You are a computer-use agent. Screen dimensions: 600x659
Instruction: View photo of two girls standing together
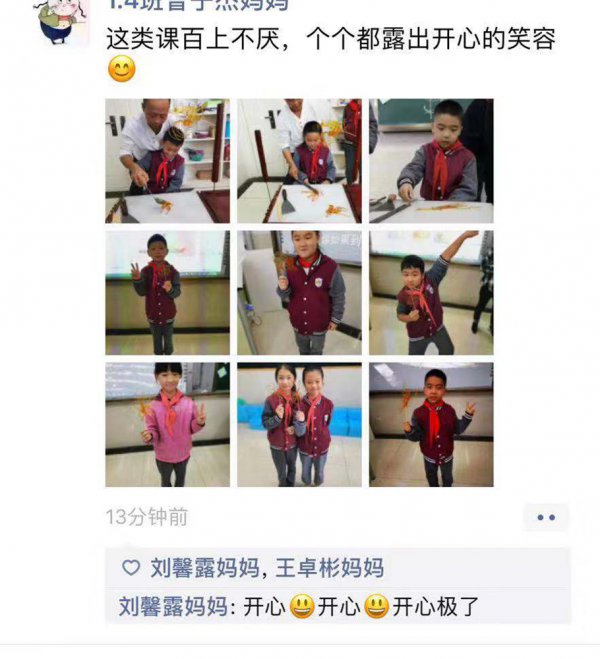(300, 425)
